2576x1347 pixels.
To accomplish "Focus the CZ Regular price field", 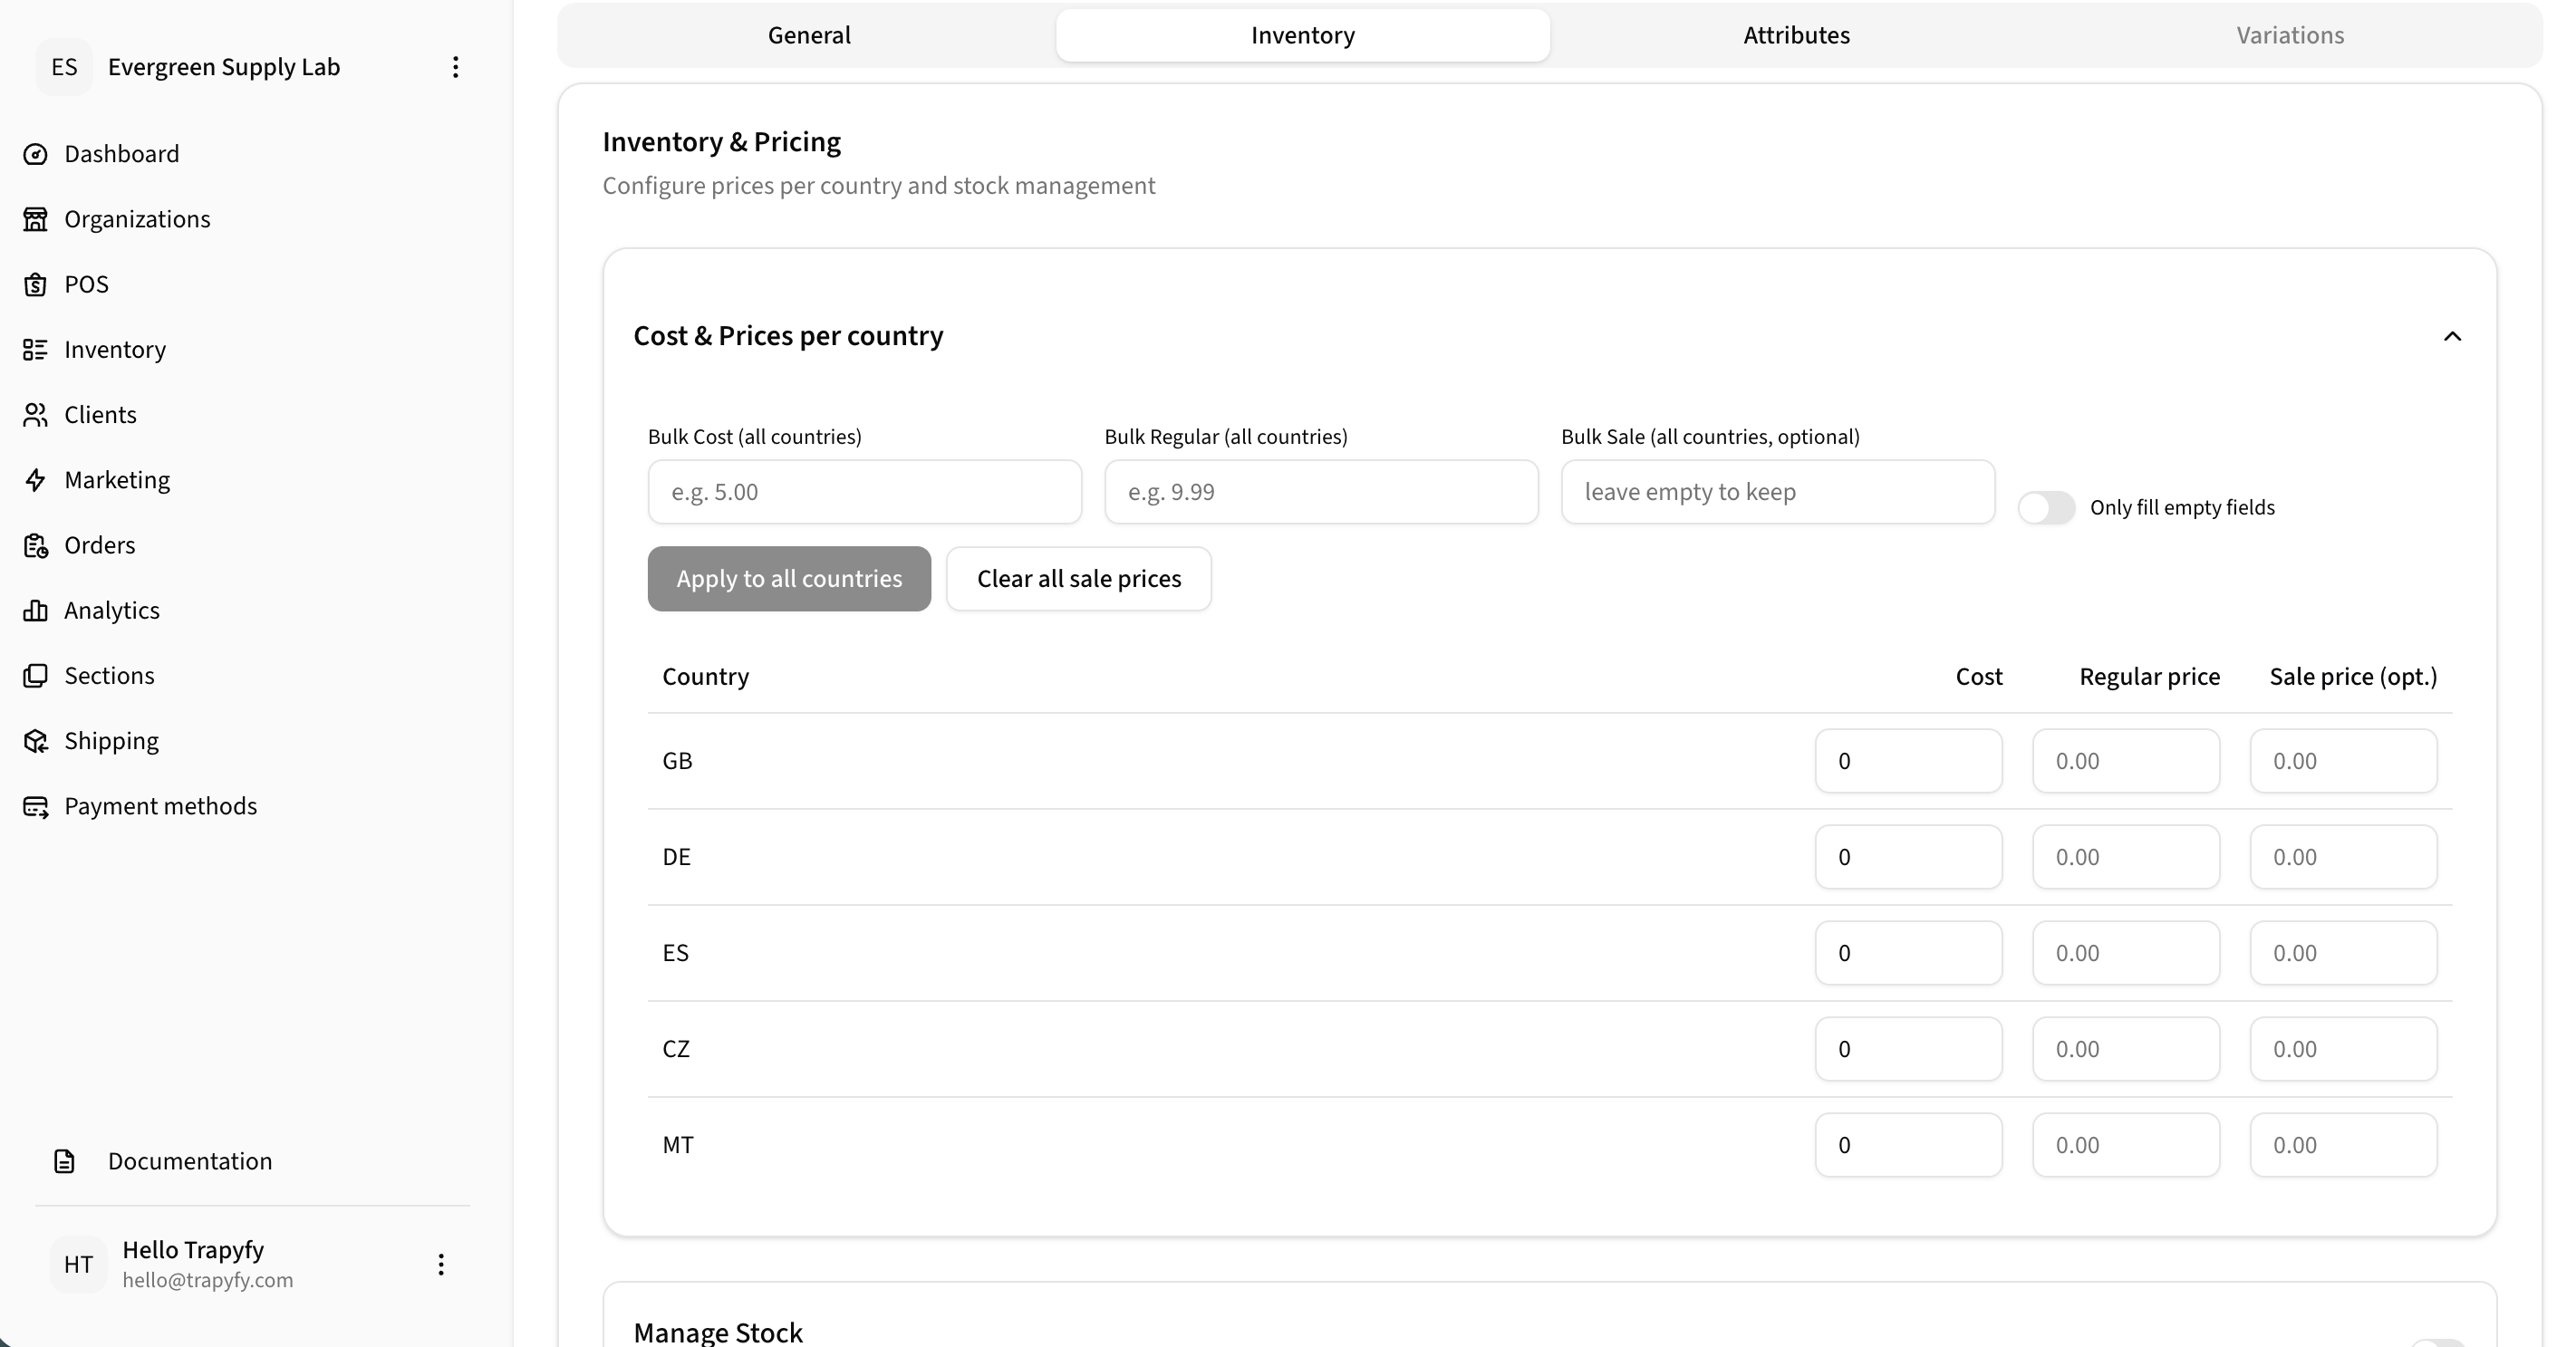I will (2126, 1049).
